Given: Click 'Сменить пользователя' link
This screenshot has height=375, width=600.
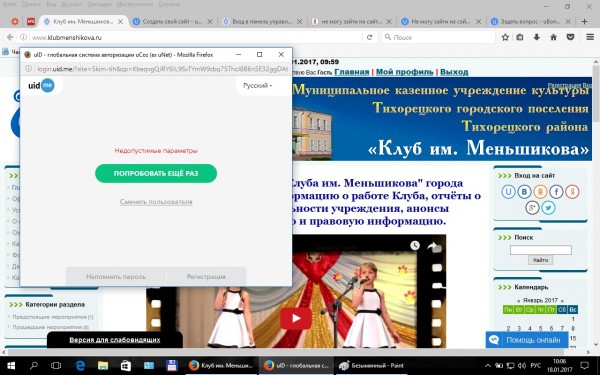Looking at the screenshot, I should (156, 202).
